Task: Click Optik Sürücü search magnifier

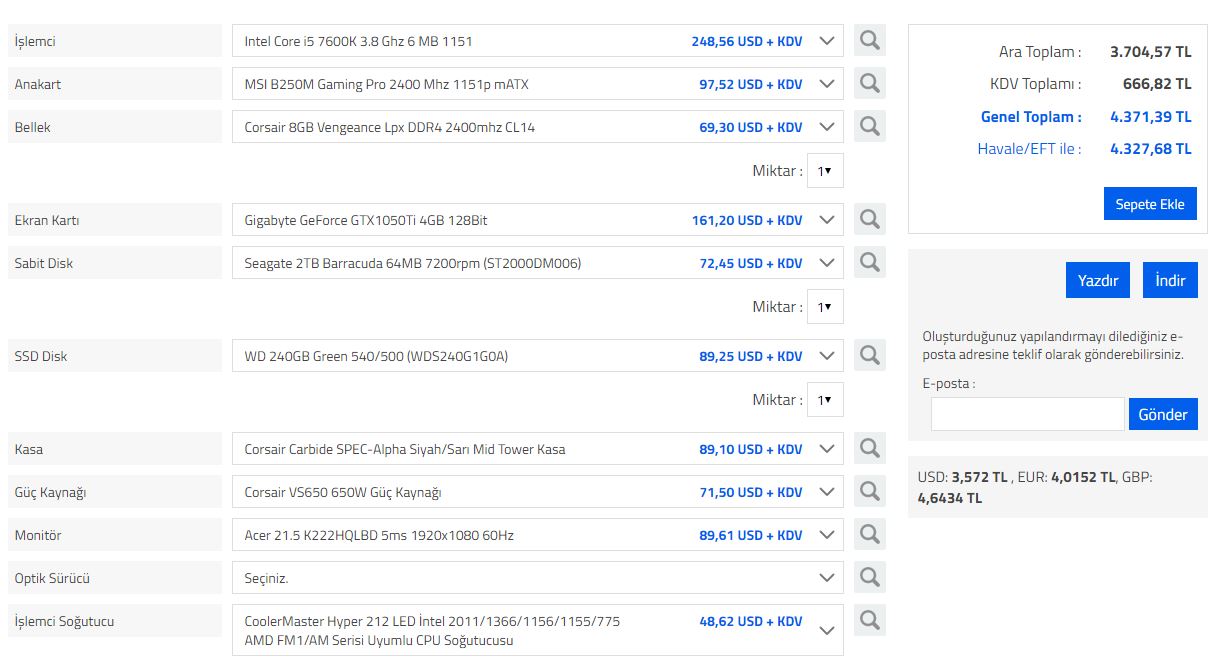Action: (870, 577)
